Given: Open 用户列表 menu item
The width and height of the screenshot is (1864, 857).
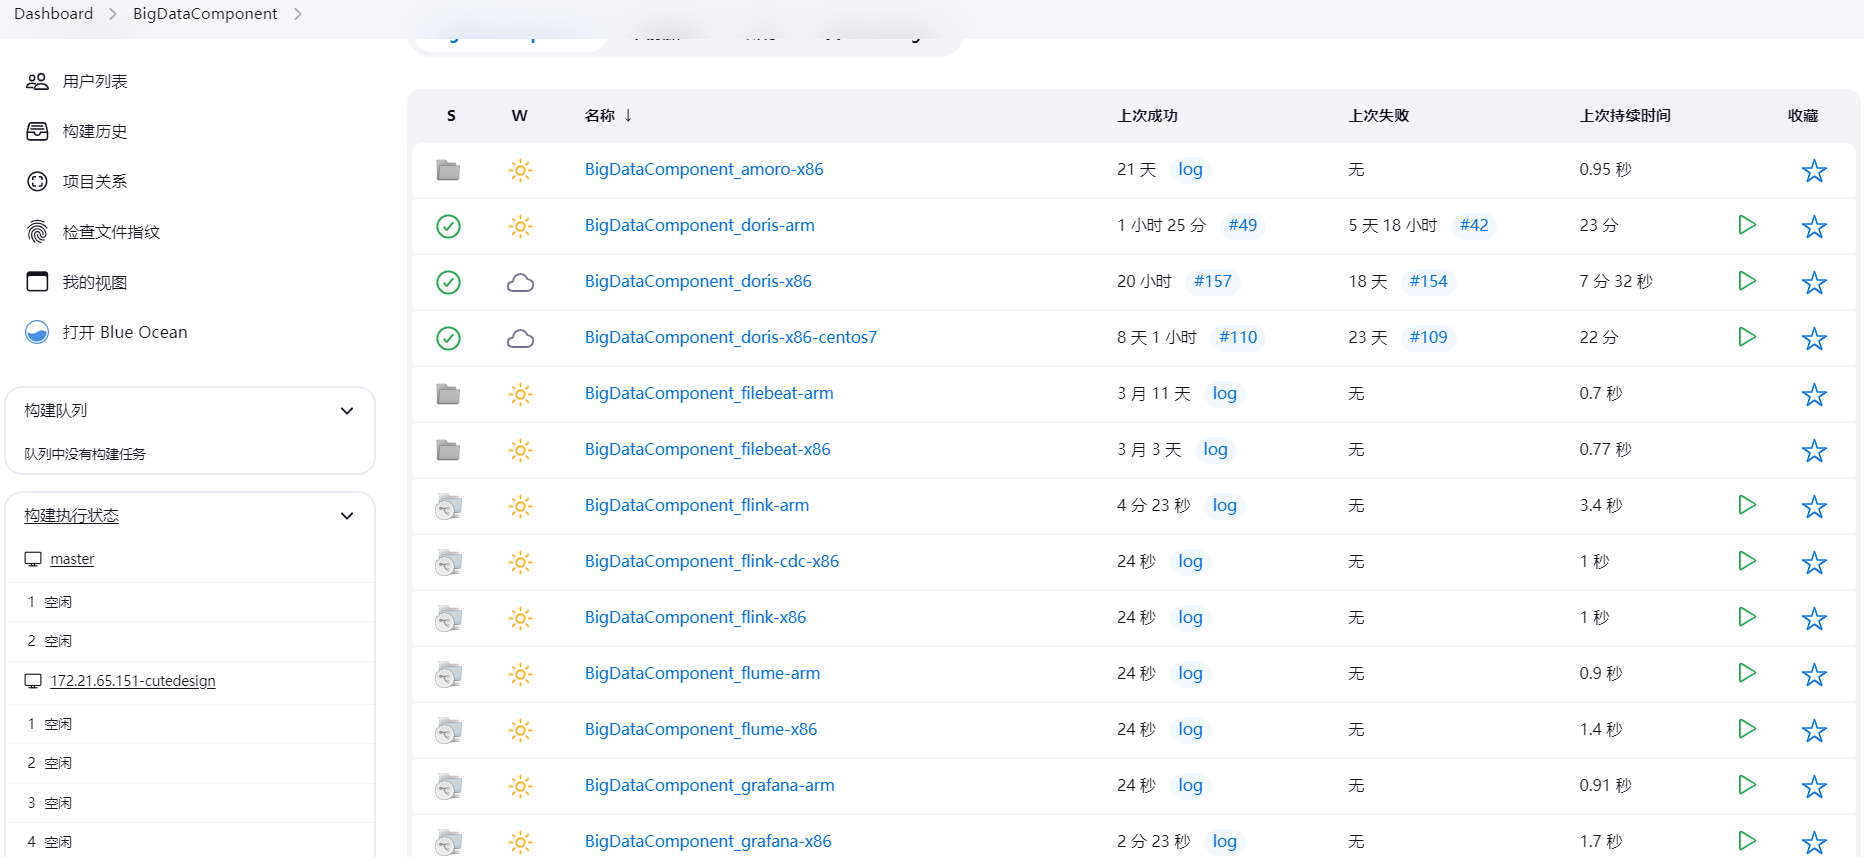Looking at the screenshot, I should click(x=95, y=82).
